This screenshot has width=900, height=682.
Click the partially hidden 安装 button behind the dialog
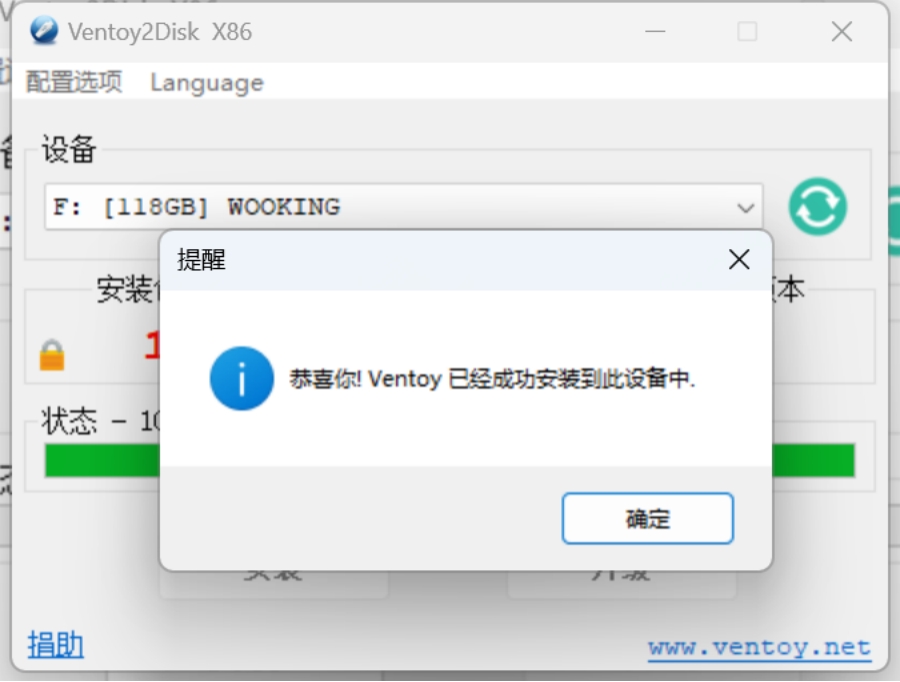point(273,584)
